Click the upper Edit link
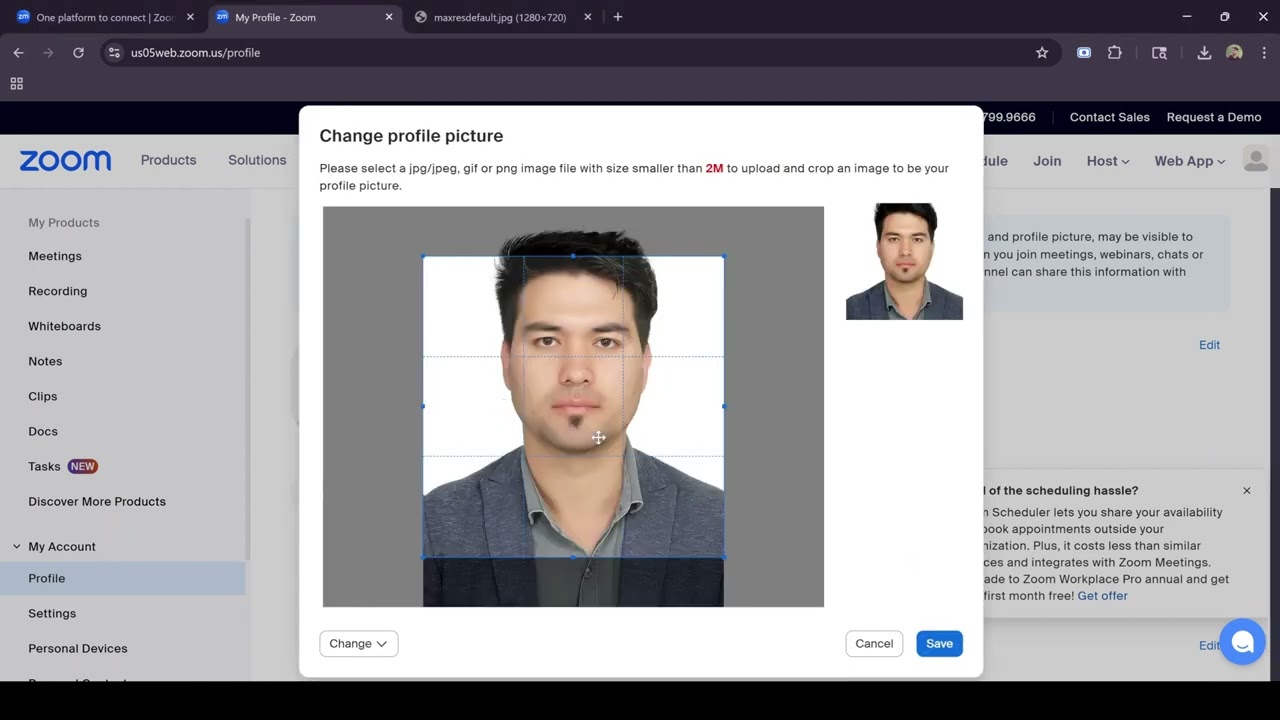The width and height of the screenshot is (1280, 720). 1209,345
